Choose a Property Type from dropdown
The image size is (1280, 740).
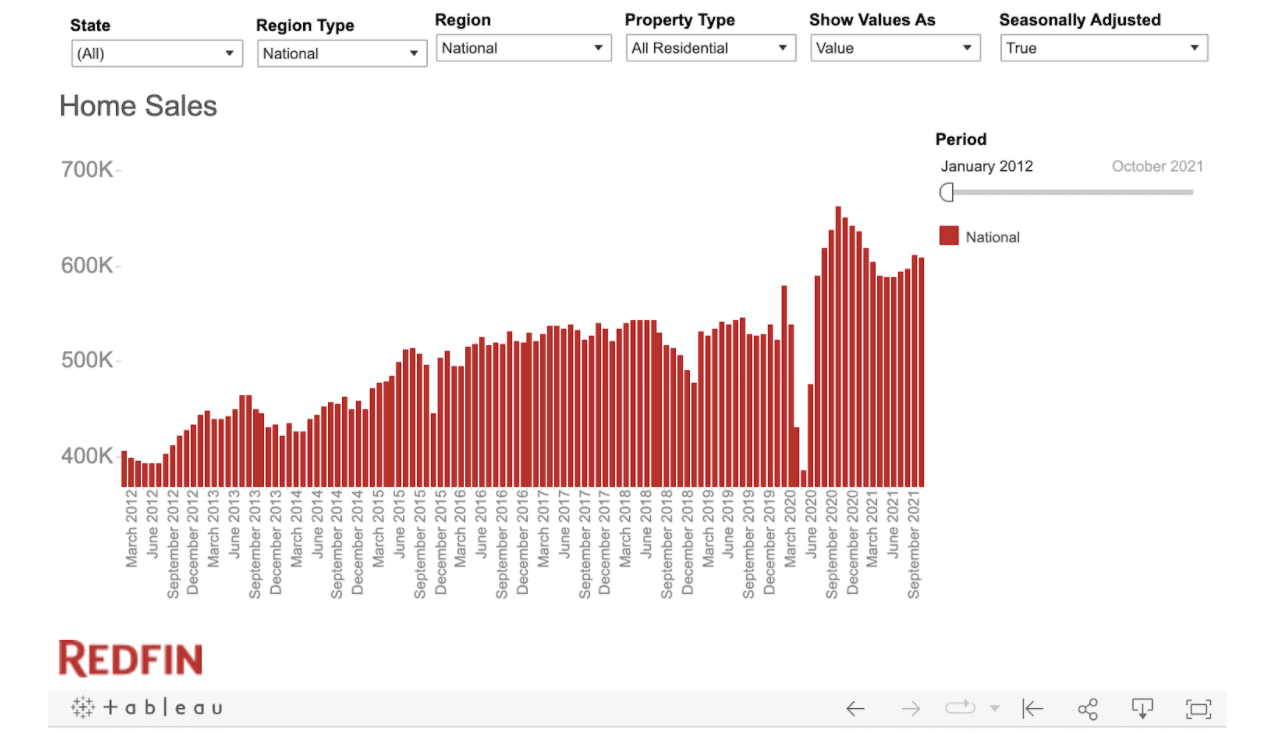(710, 48)
